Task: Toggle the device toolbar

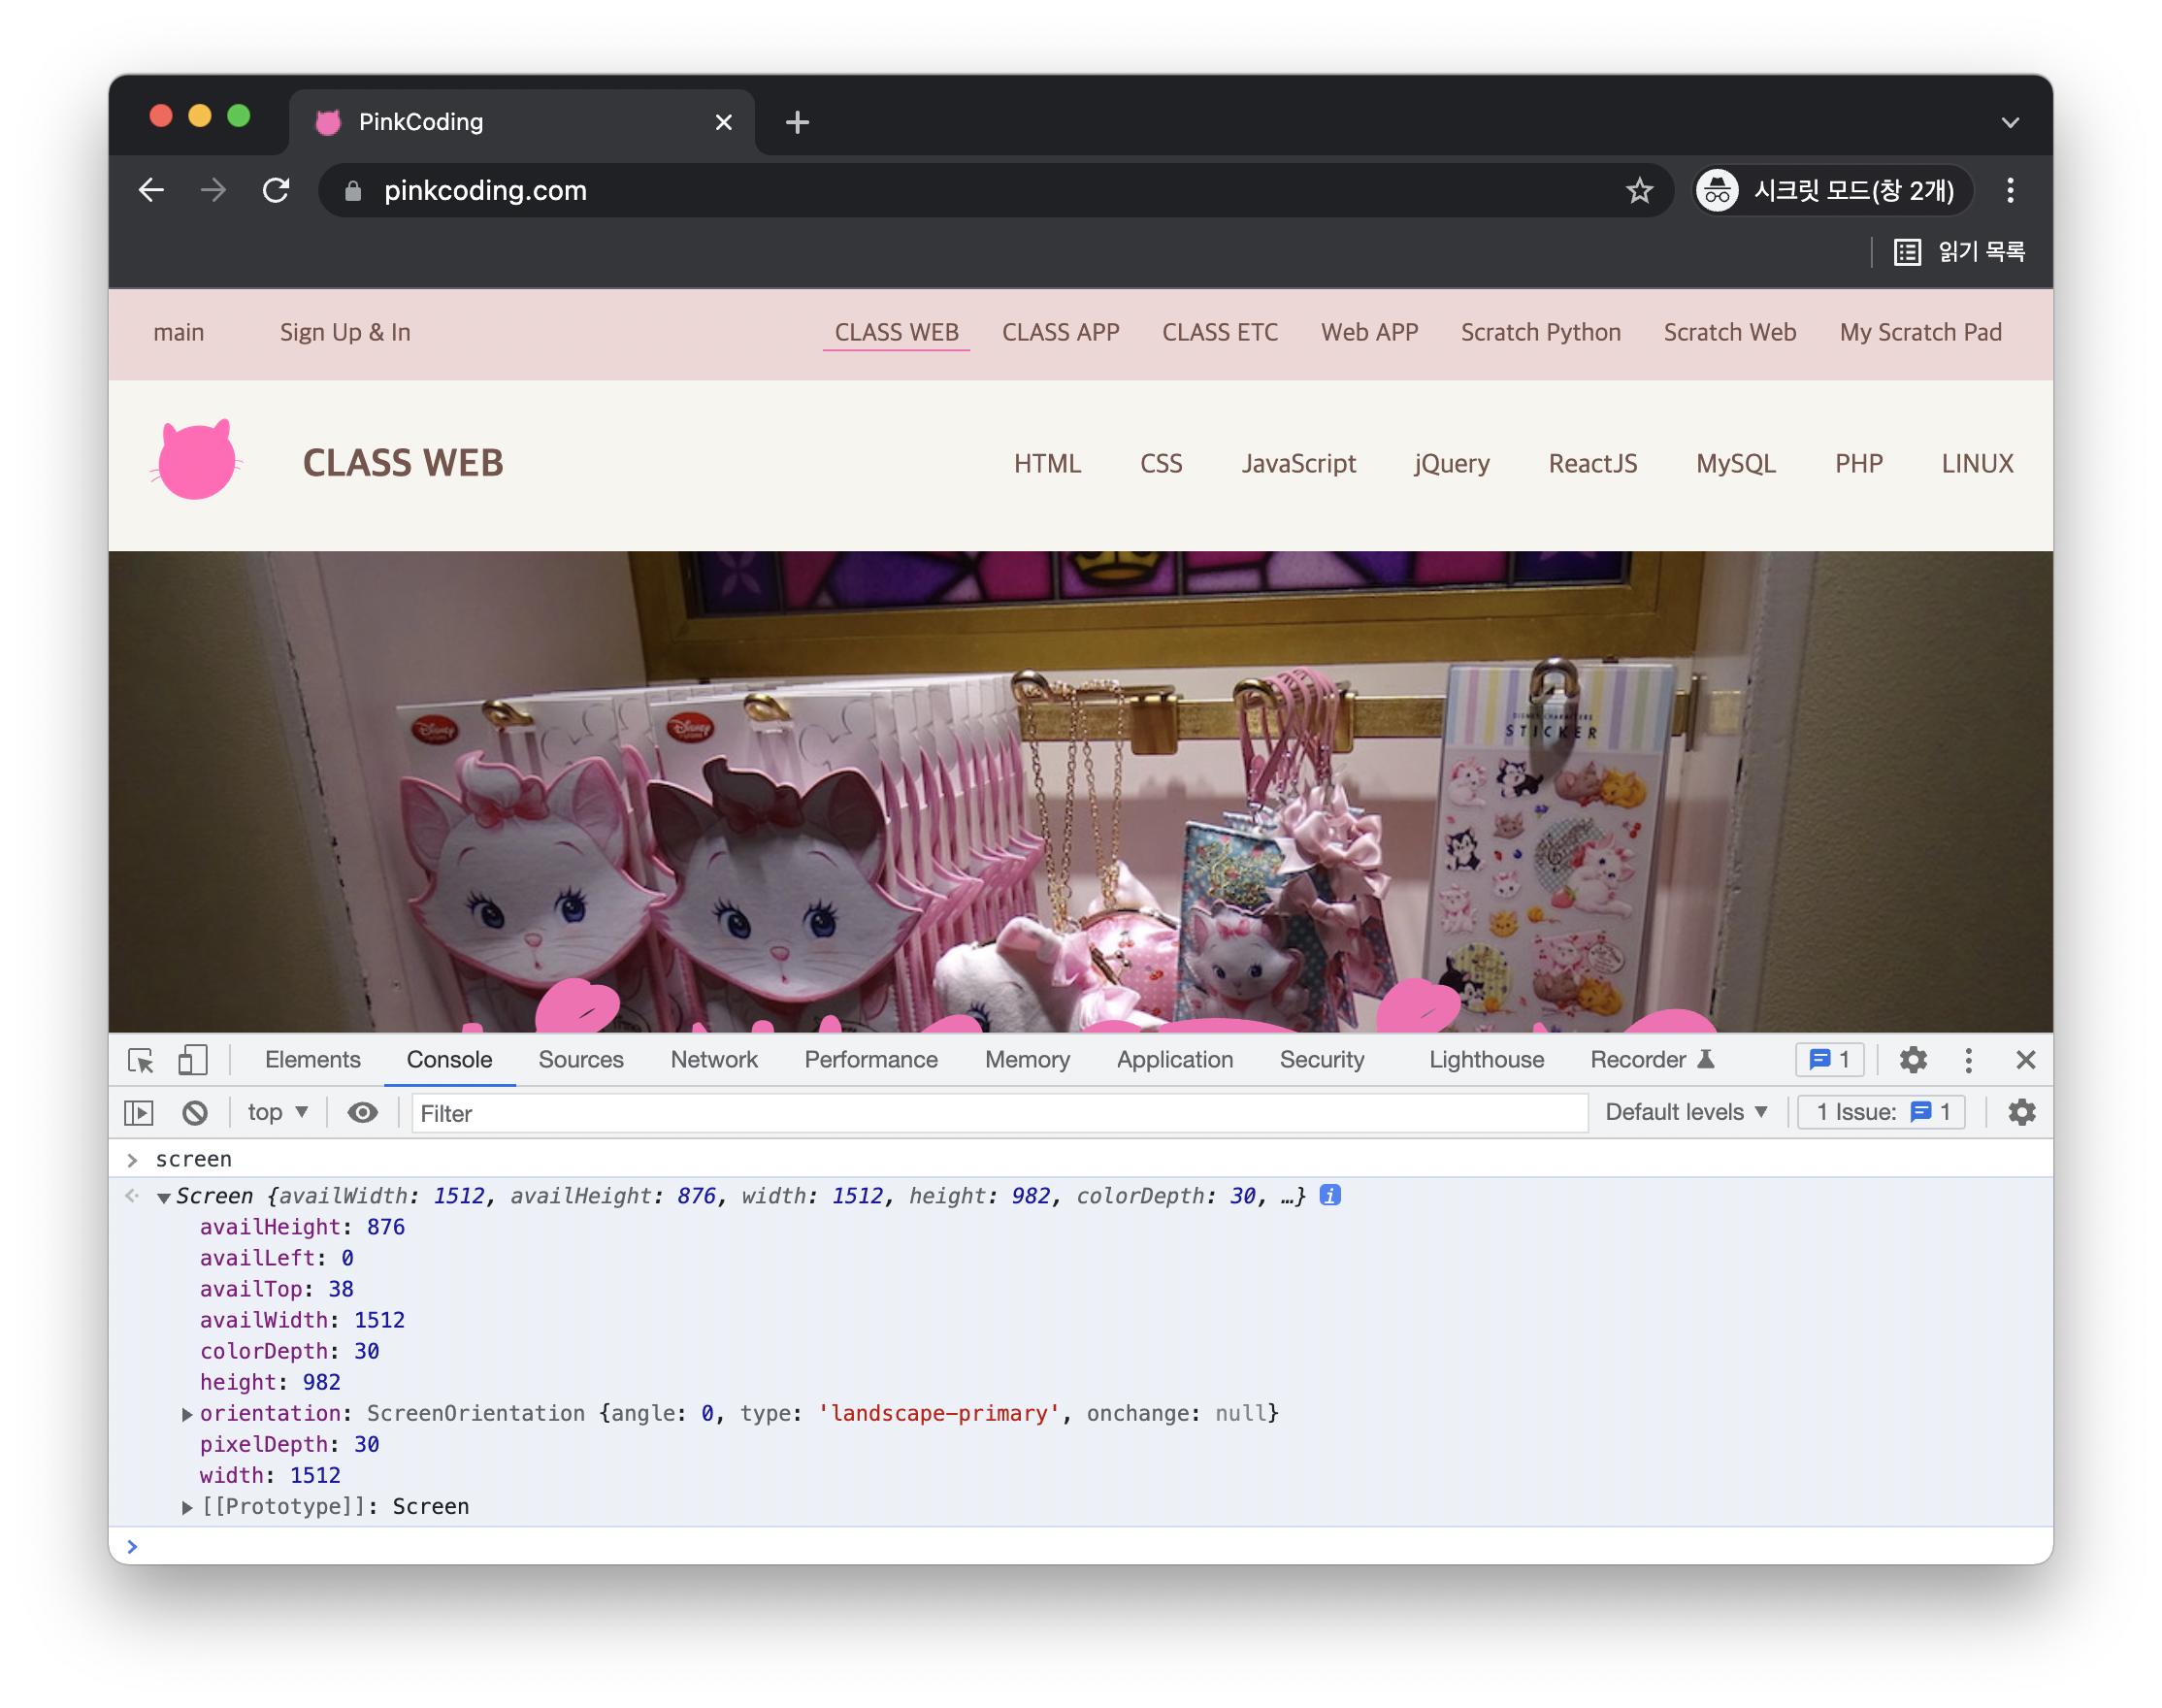Action: (192, 1060)
